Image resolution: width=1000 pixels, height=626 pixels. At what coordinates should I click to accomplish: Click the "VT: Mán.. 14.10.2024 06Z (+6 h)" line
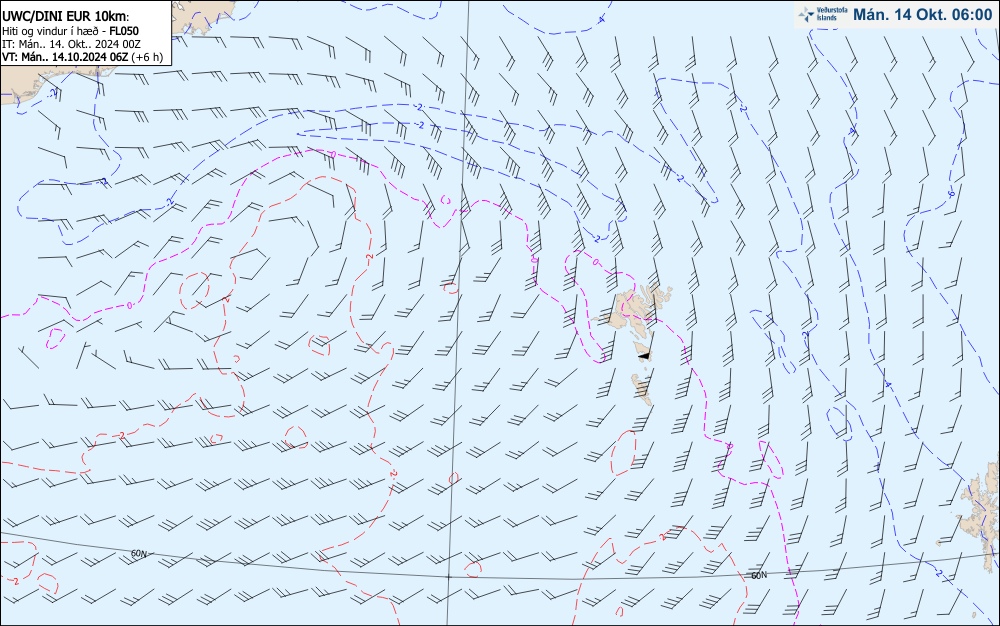click(82, 57)
